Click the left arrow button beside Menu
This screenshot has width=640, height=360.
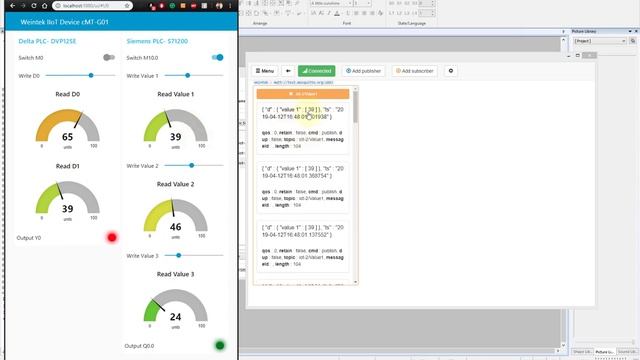point(288,71)
